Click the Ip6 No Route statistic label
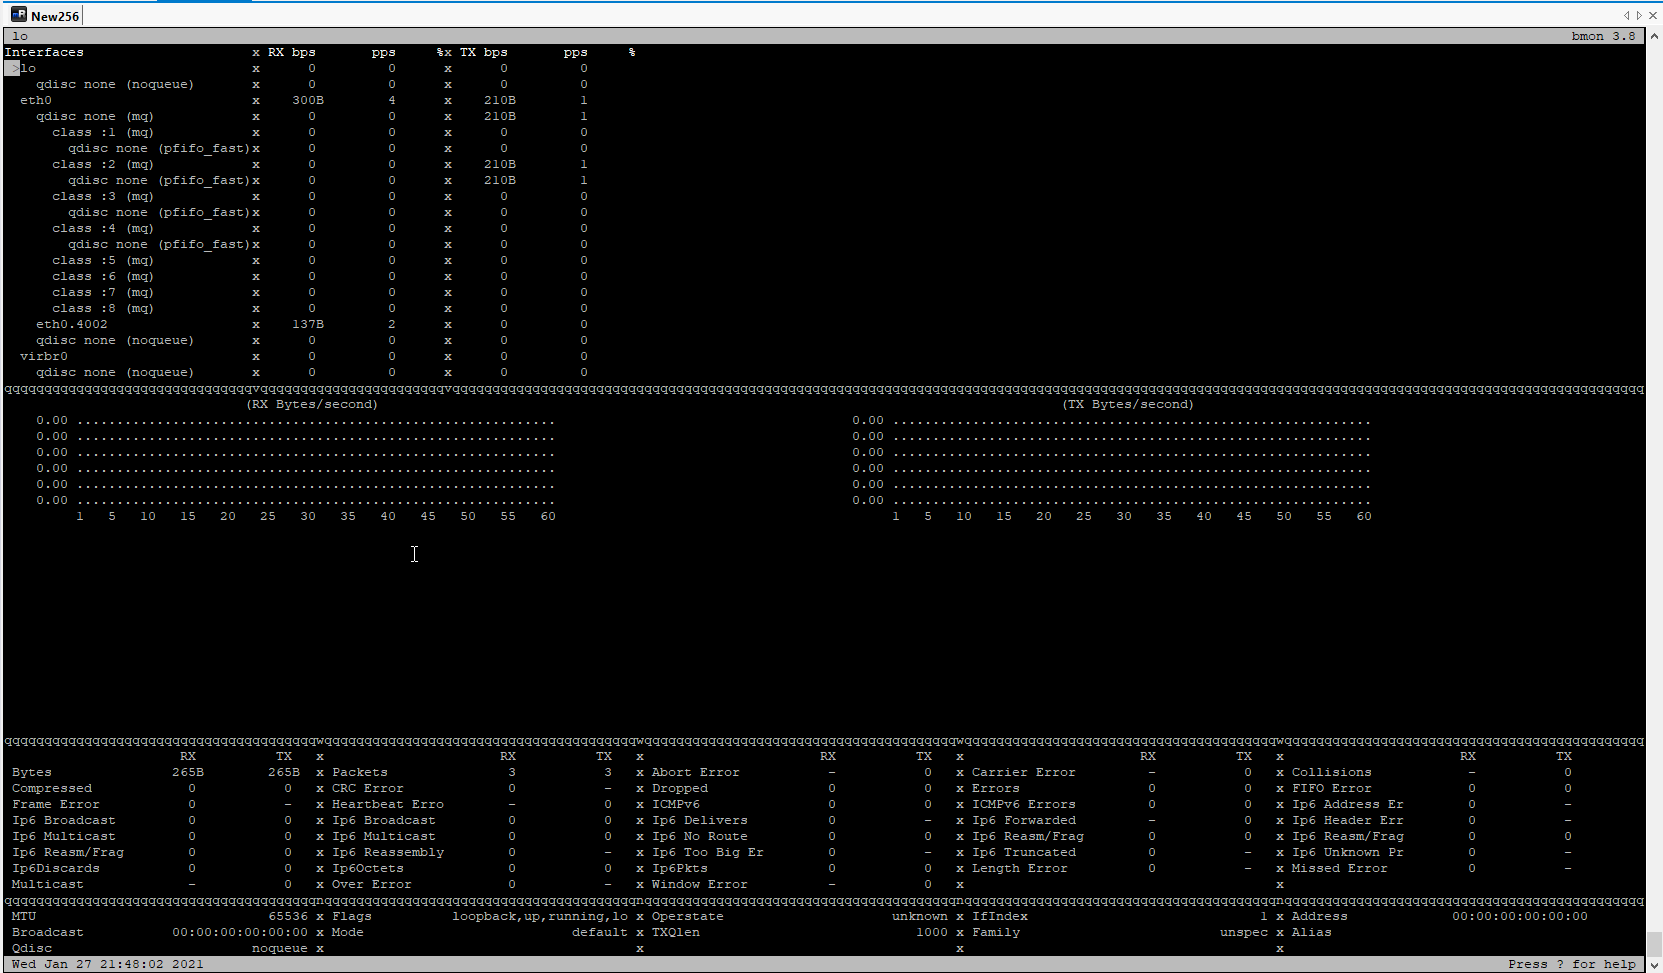The width and height of the screenshot is (1663, 973). coord(700,836)
